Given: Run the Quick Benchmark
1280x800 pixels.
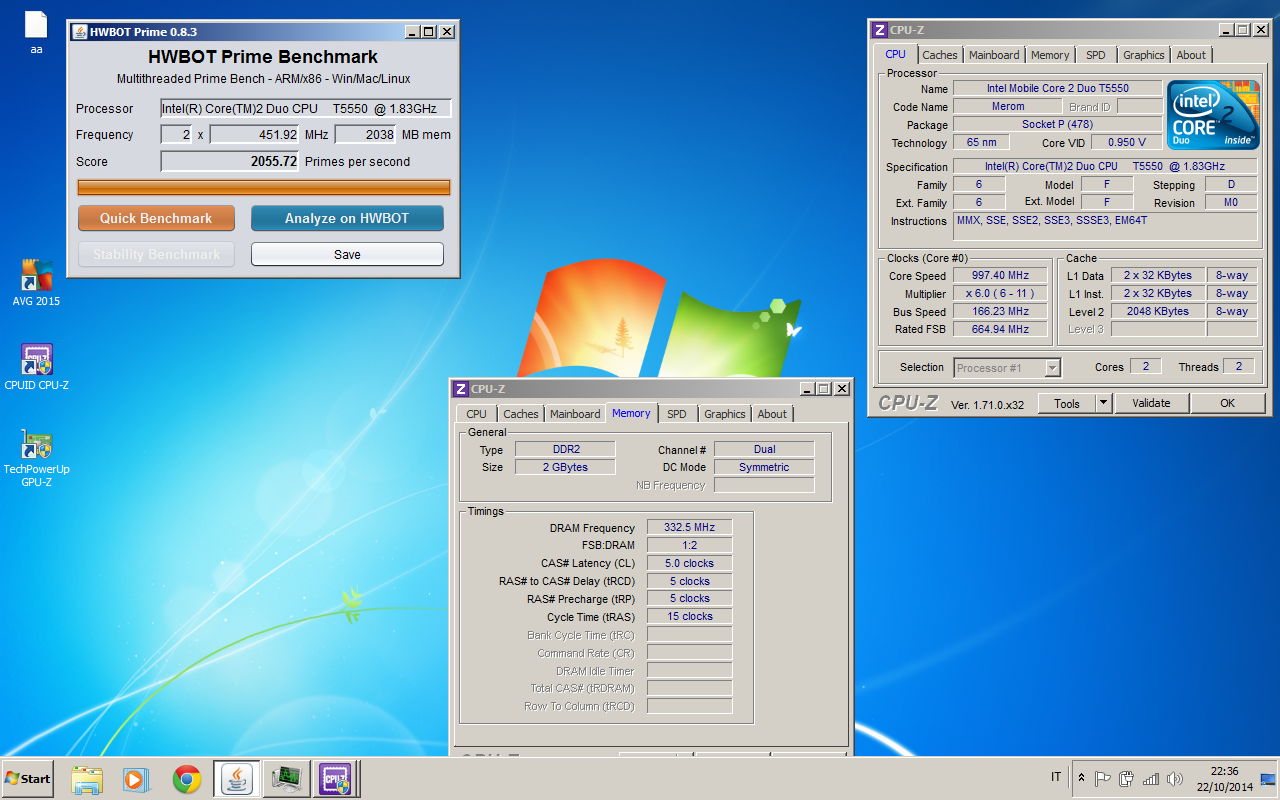Looking at the screenshot, I should [156, 218].
